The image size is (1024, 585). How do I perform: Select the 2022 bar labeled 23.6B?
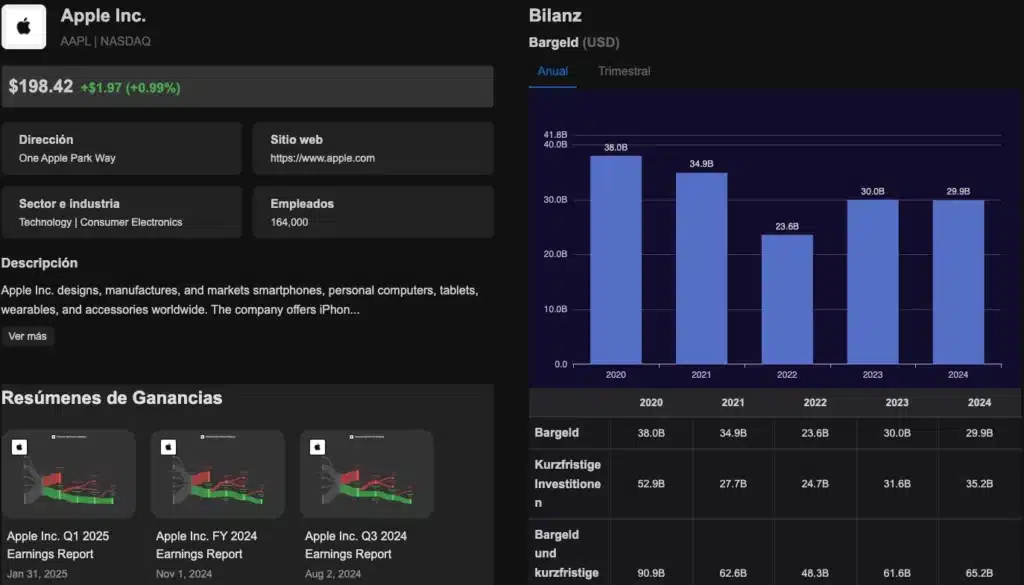[x=787, y=299]
